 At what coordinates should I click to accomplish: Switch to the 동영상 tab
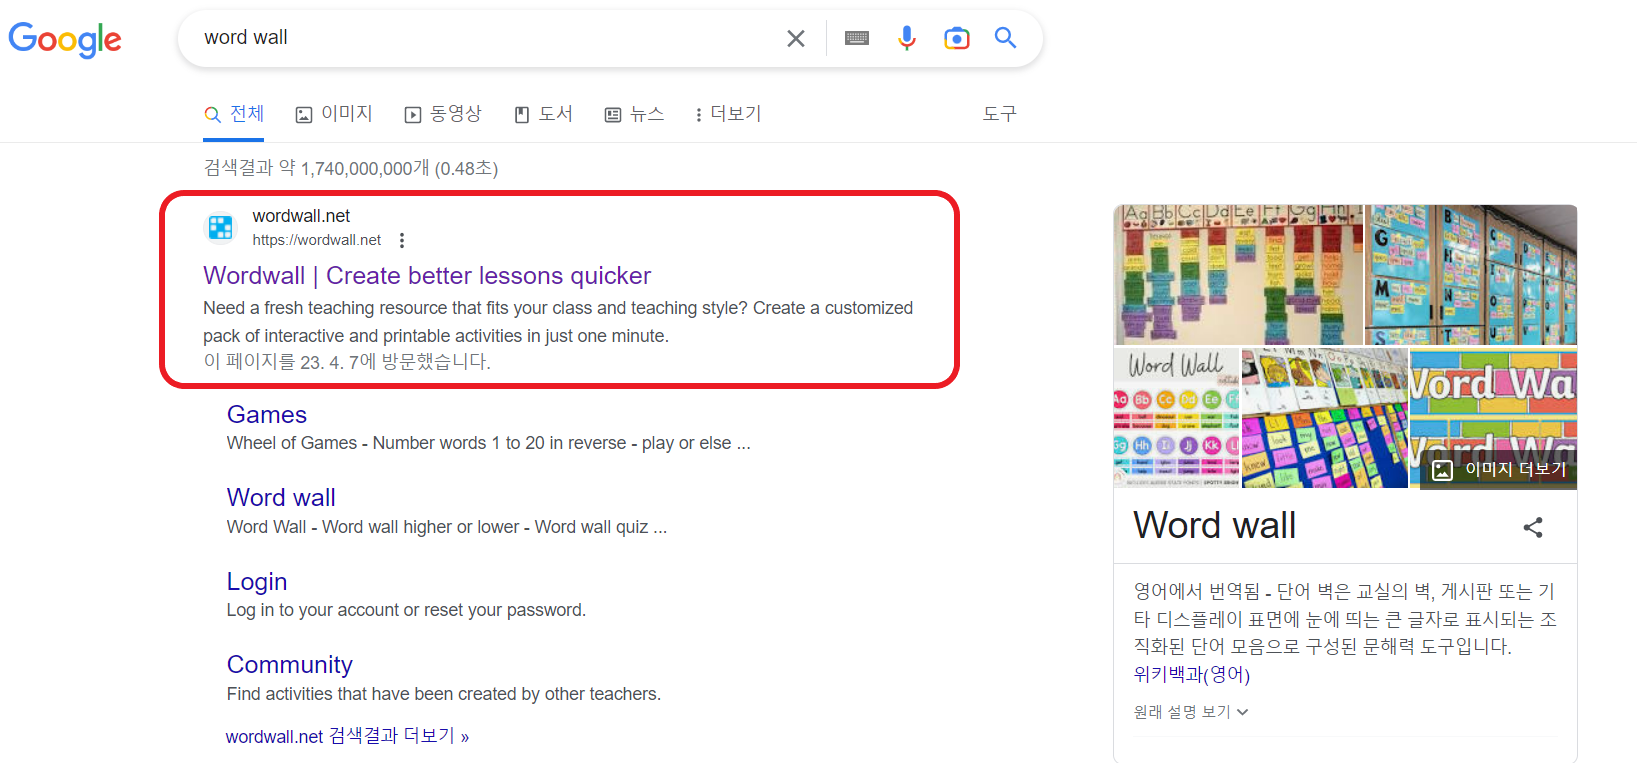(x=443, y=114)
